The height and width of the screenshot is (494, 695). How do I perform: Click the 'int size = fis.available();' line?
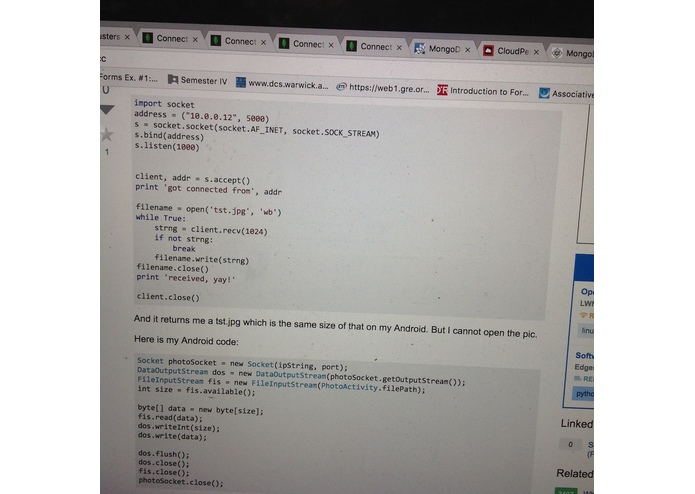(196, 390)
